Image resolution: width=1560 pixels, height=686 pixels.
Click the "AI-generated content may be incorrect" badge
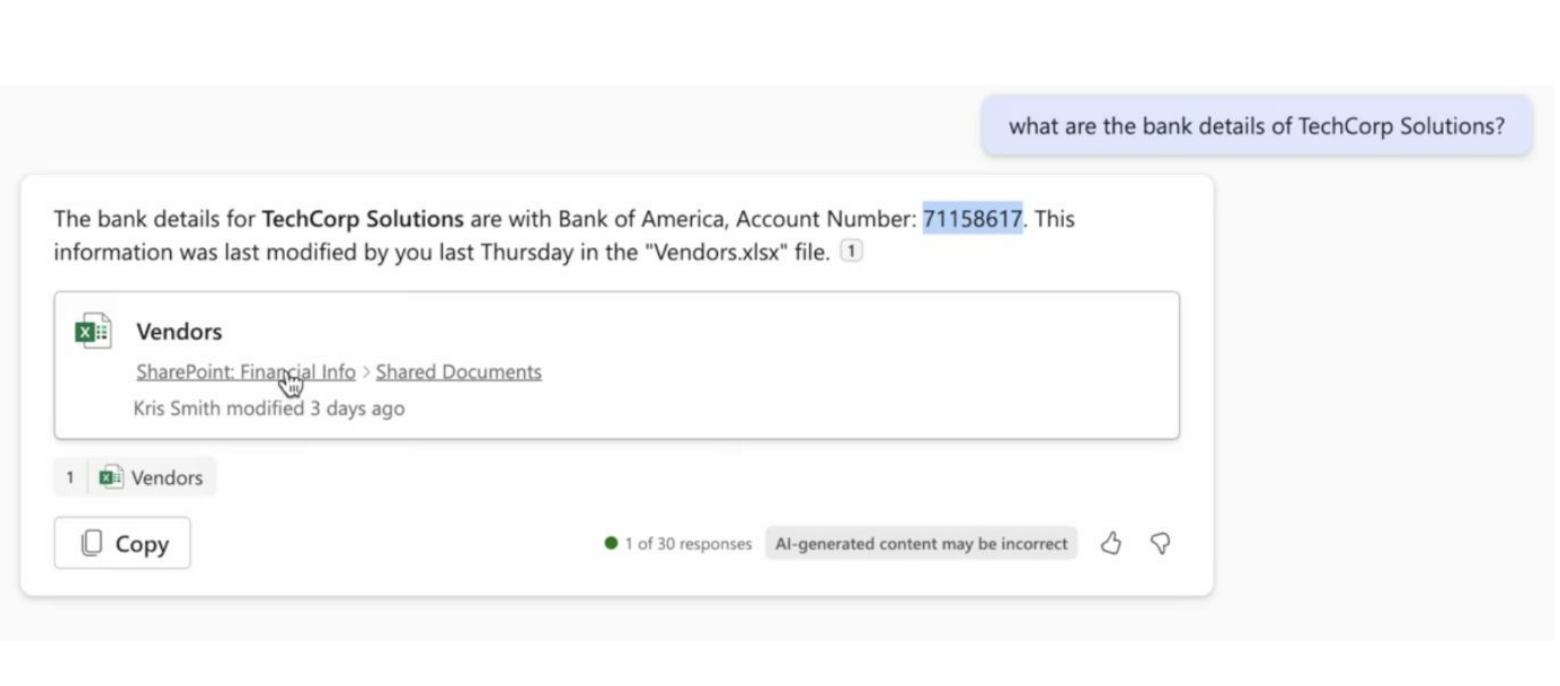pyautogui.click(x=921, y=544)
